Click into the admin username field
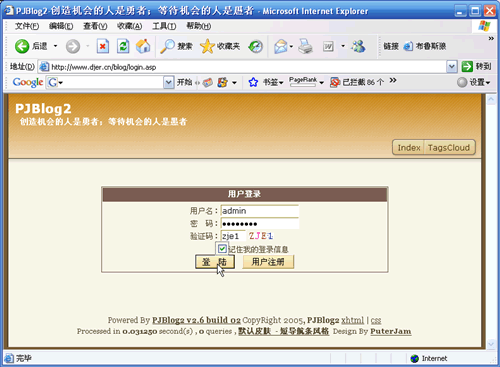The width and height of the screenshot is (500, 367). [260, 211]
